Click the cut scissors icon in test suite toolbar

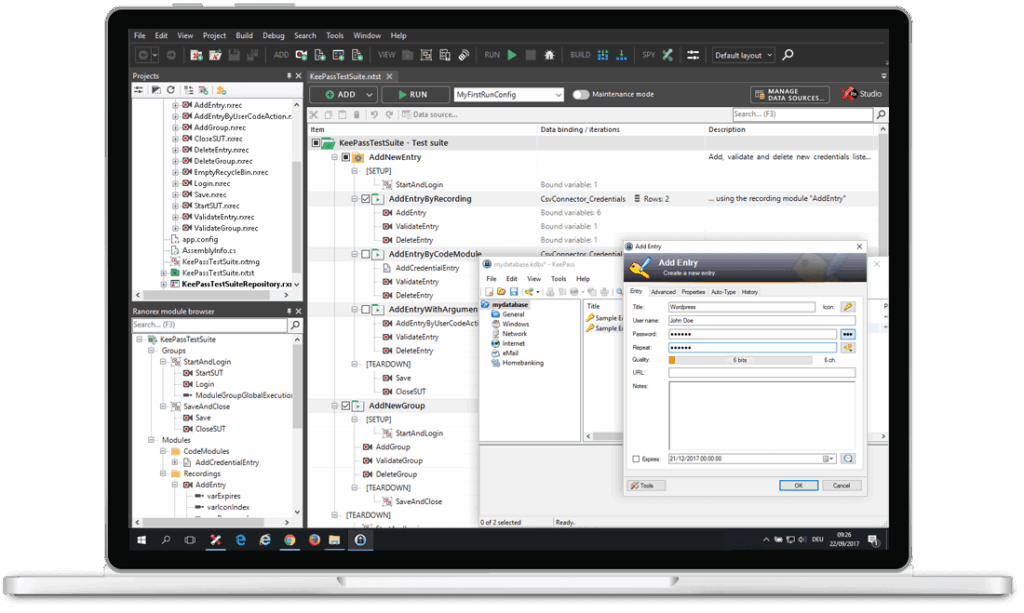point(314,115)
